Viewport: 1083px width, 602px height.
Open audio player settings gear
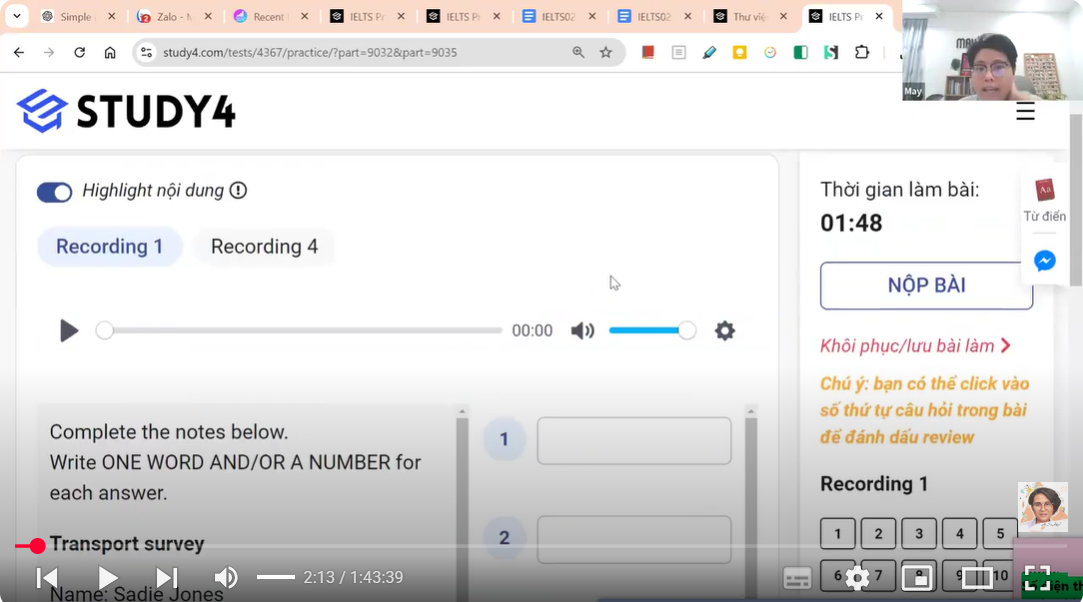click(725, 331)
